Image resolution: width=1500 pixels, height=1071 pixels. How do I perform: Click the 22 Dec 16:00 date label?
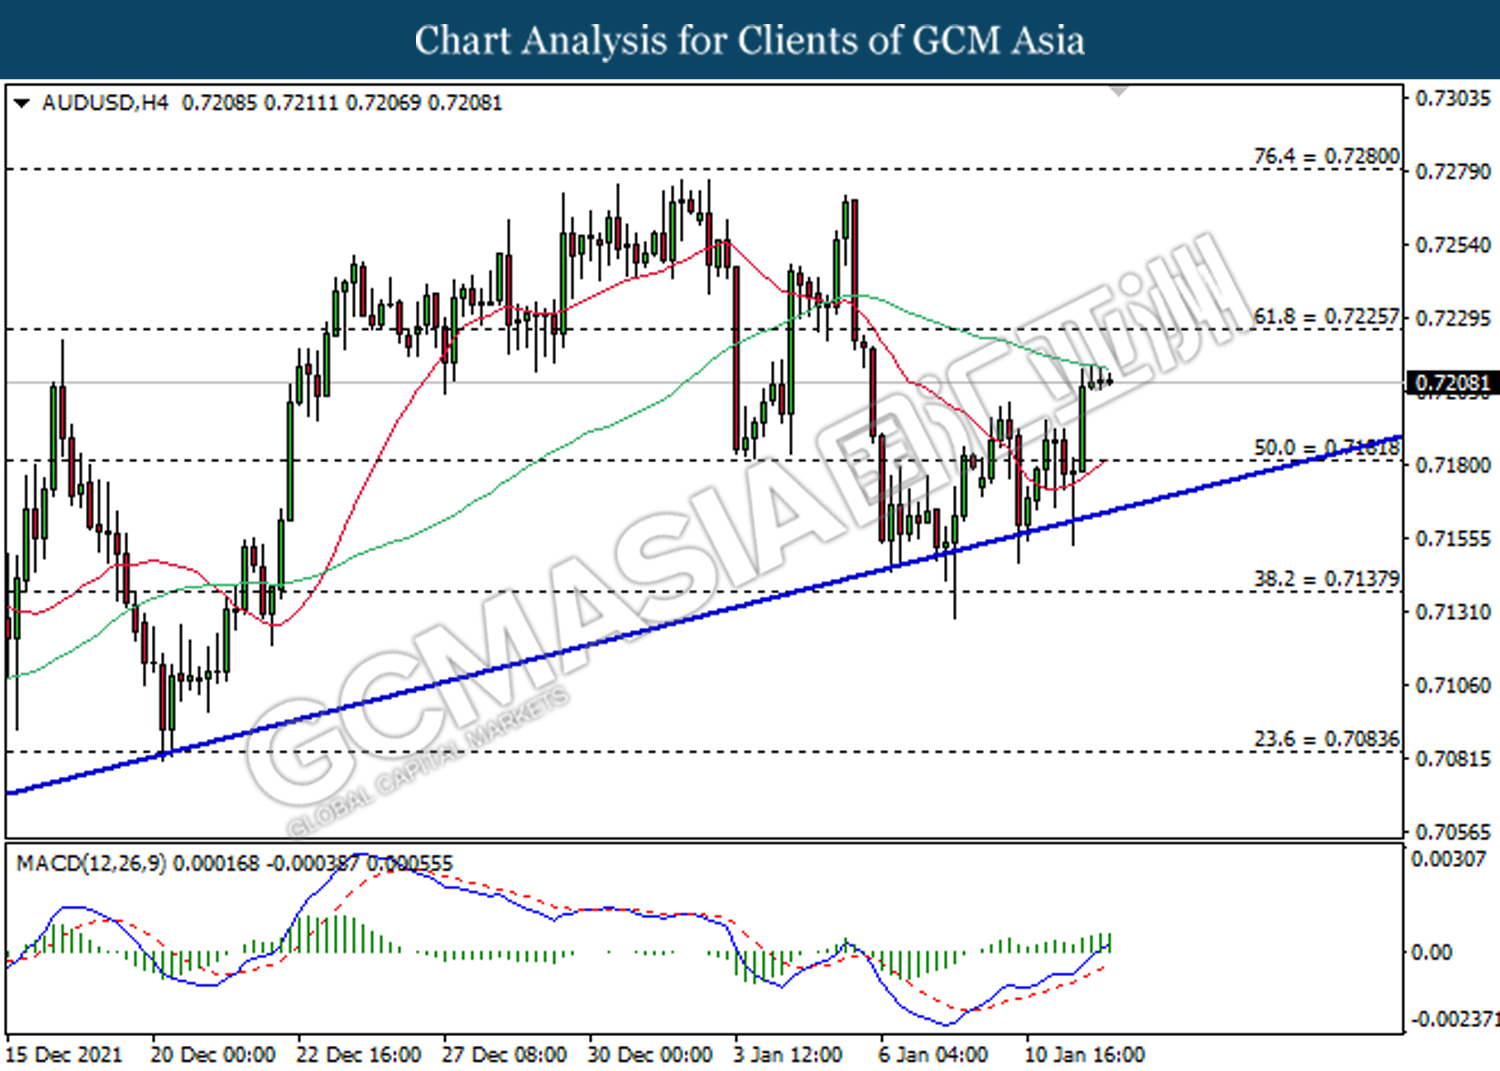point(359,1055)
